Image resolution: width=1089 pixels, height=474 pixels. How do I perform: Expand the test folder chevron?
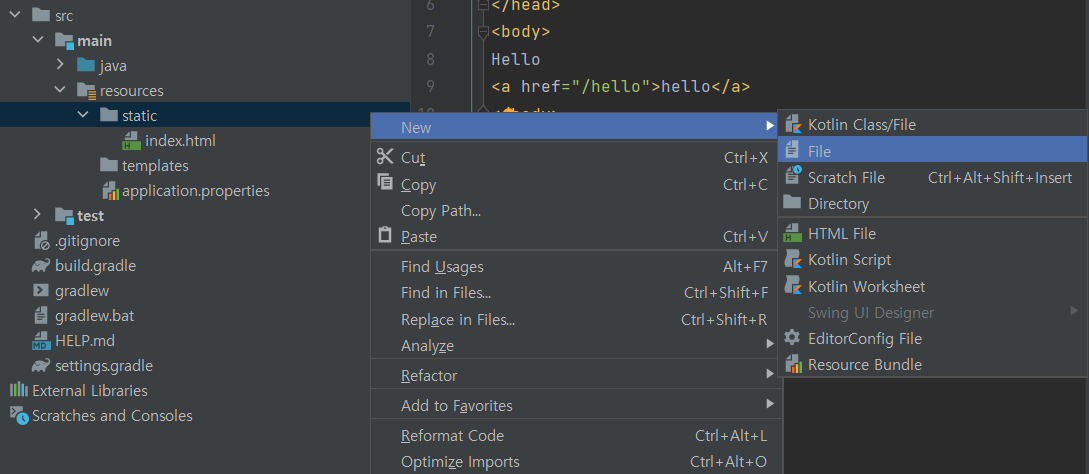[x=39, y=215]
